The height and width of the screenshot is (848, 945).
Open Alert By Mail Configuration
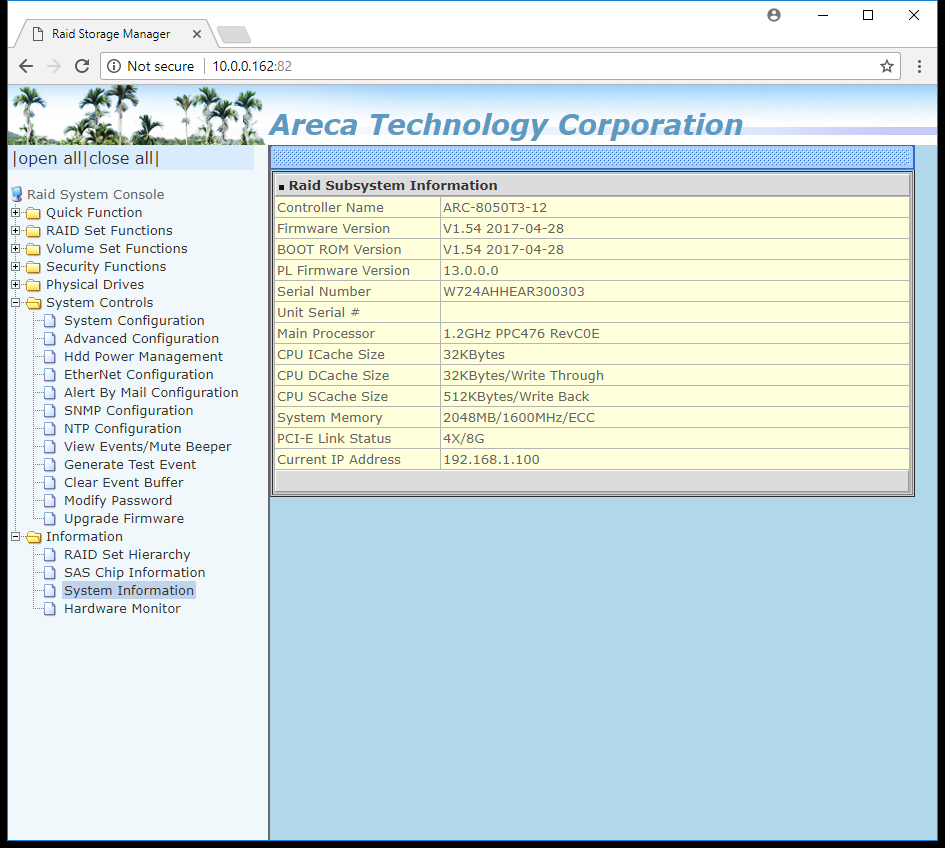(151, 393)
